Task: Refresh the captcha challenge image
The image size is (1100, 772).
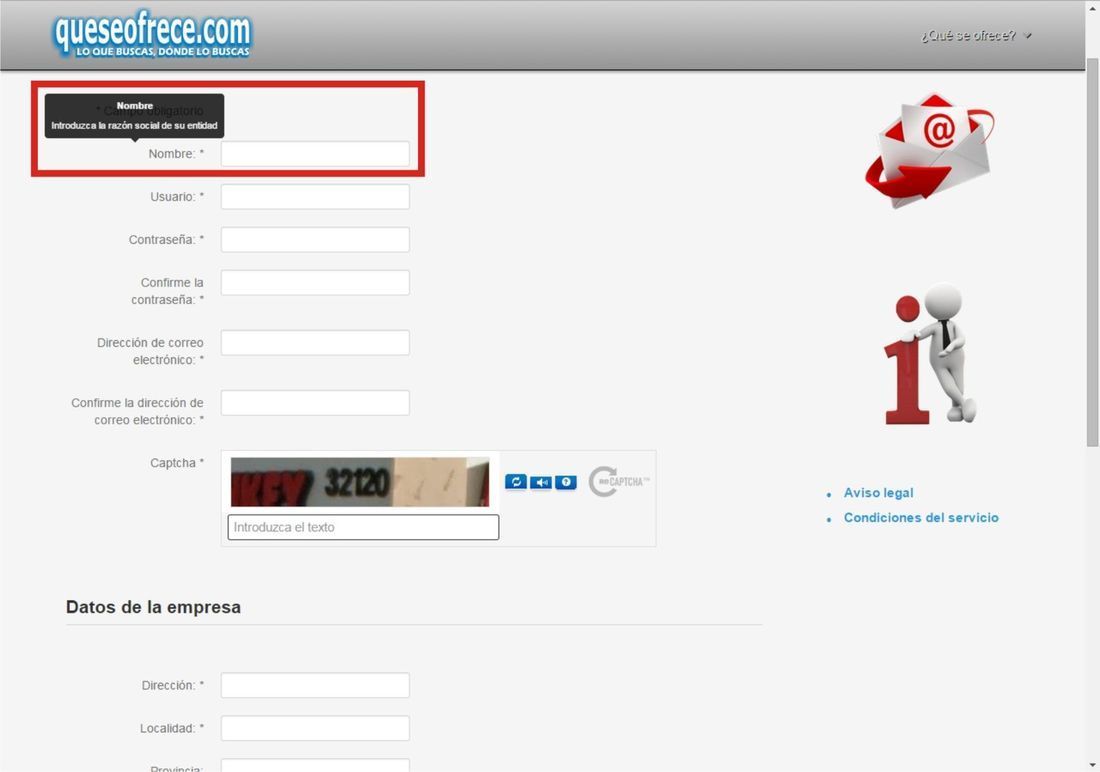Action: coord(516,481)
